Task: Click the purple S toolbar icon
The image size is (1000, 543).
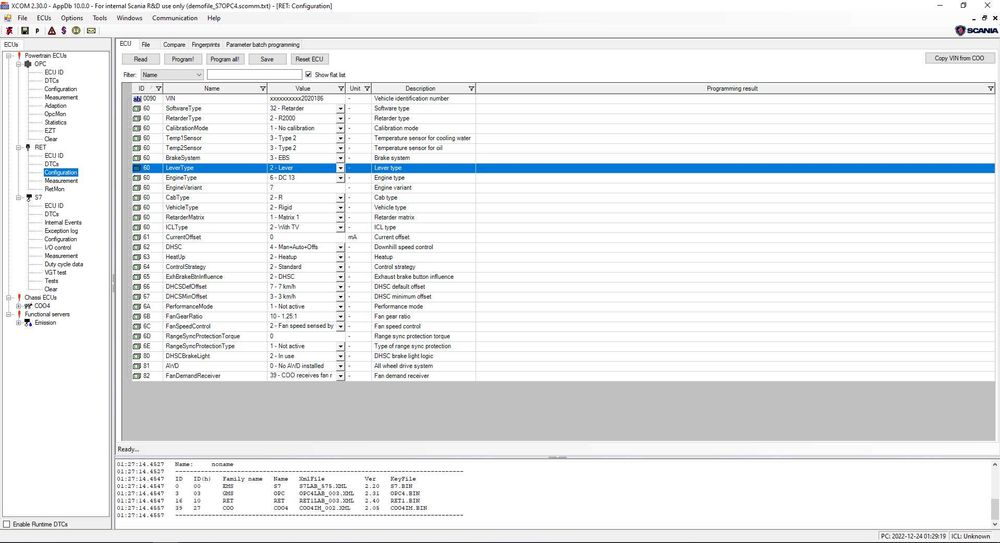Action: (64, 31)
